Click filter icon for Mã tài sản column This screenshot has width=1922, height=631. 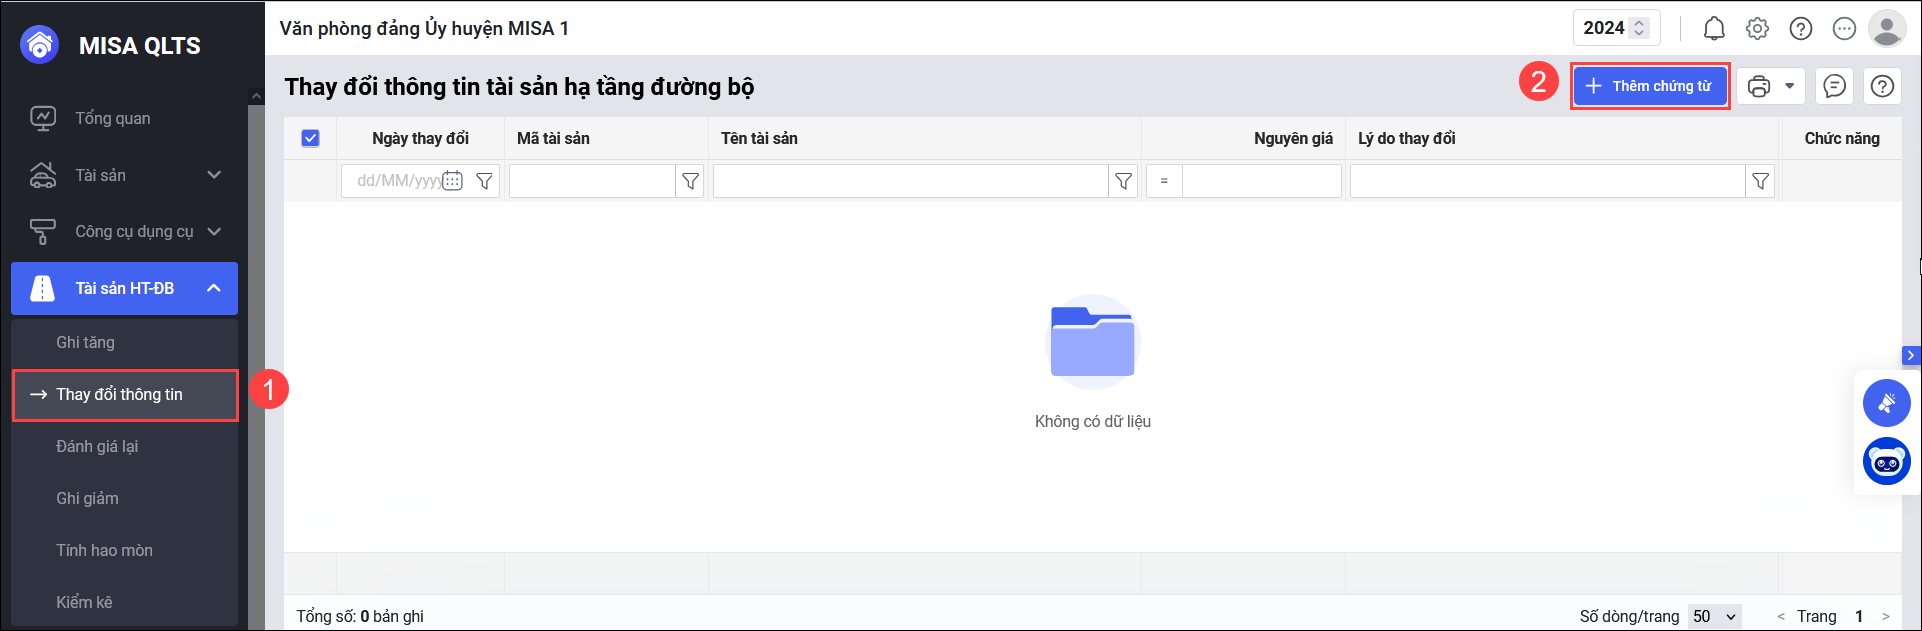tap(690, 181)
